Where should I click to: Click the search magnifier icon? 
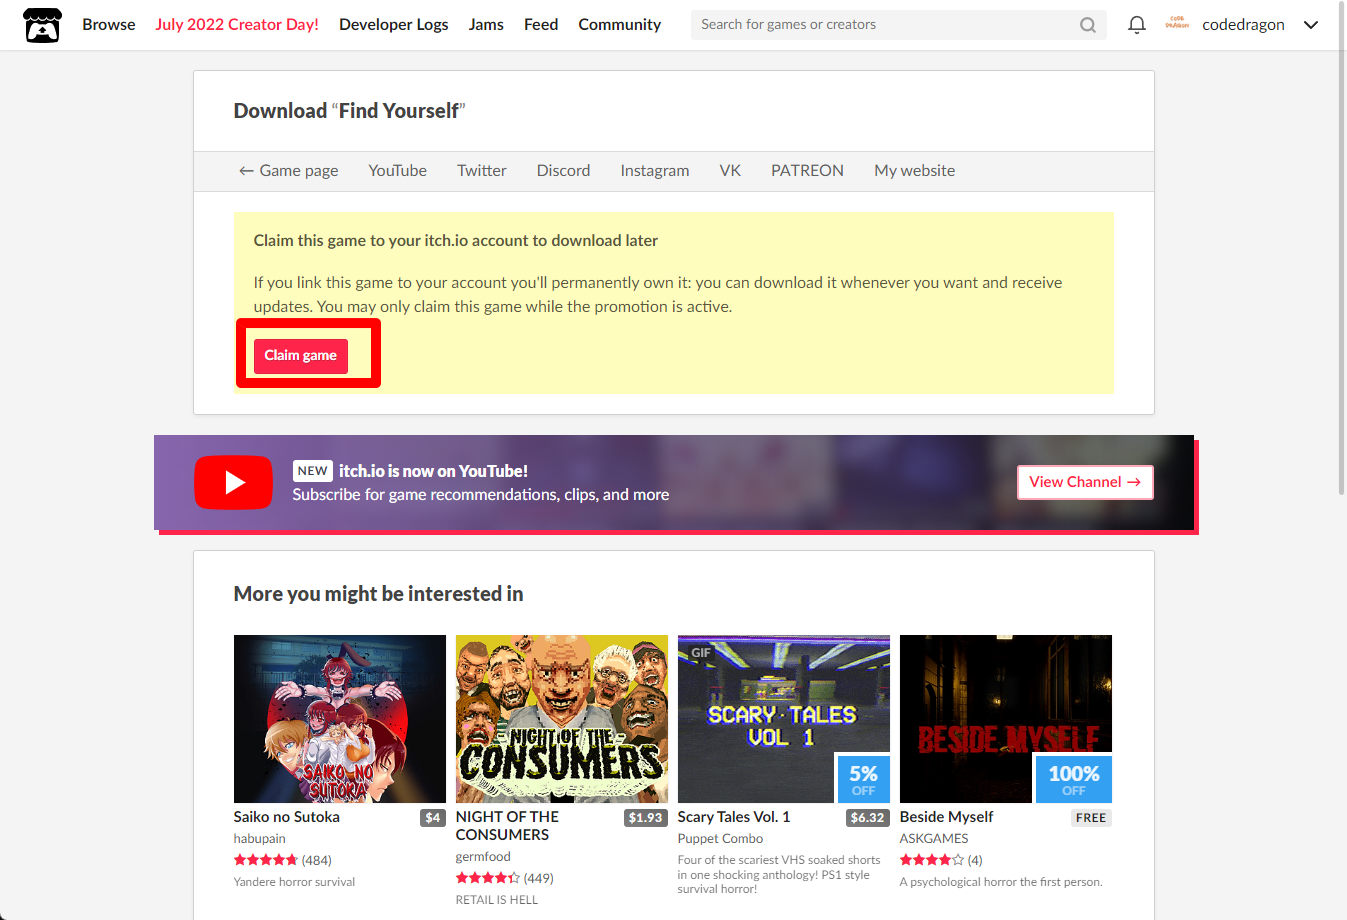(x=1088, y=25)
